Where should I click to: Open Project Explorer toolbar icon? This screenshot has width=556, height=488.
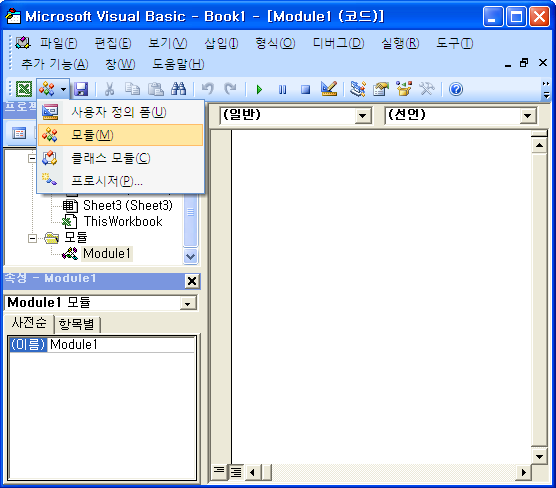tap(358, 89)
